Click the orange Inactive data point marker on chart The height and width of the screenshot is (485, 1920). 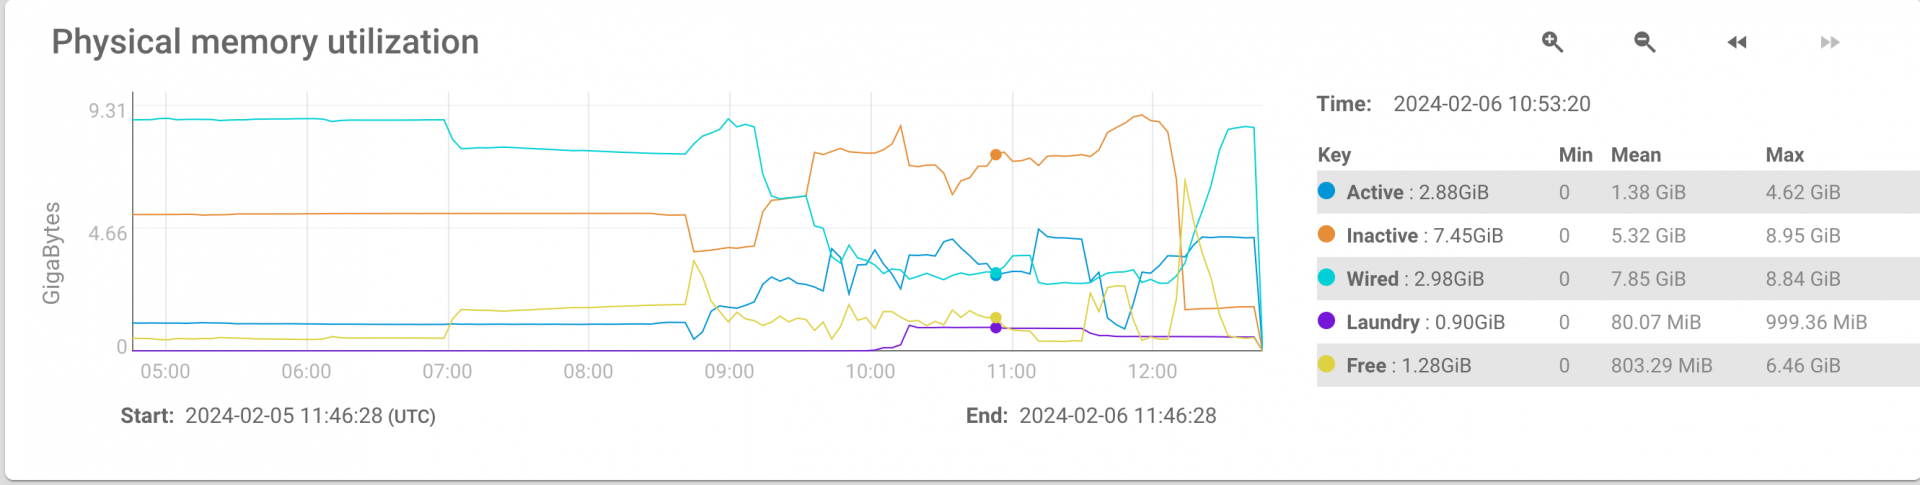pyautogui.click(x=995, y=155)
